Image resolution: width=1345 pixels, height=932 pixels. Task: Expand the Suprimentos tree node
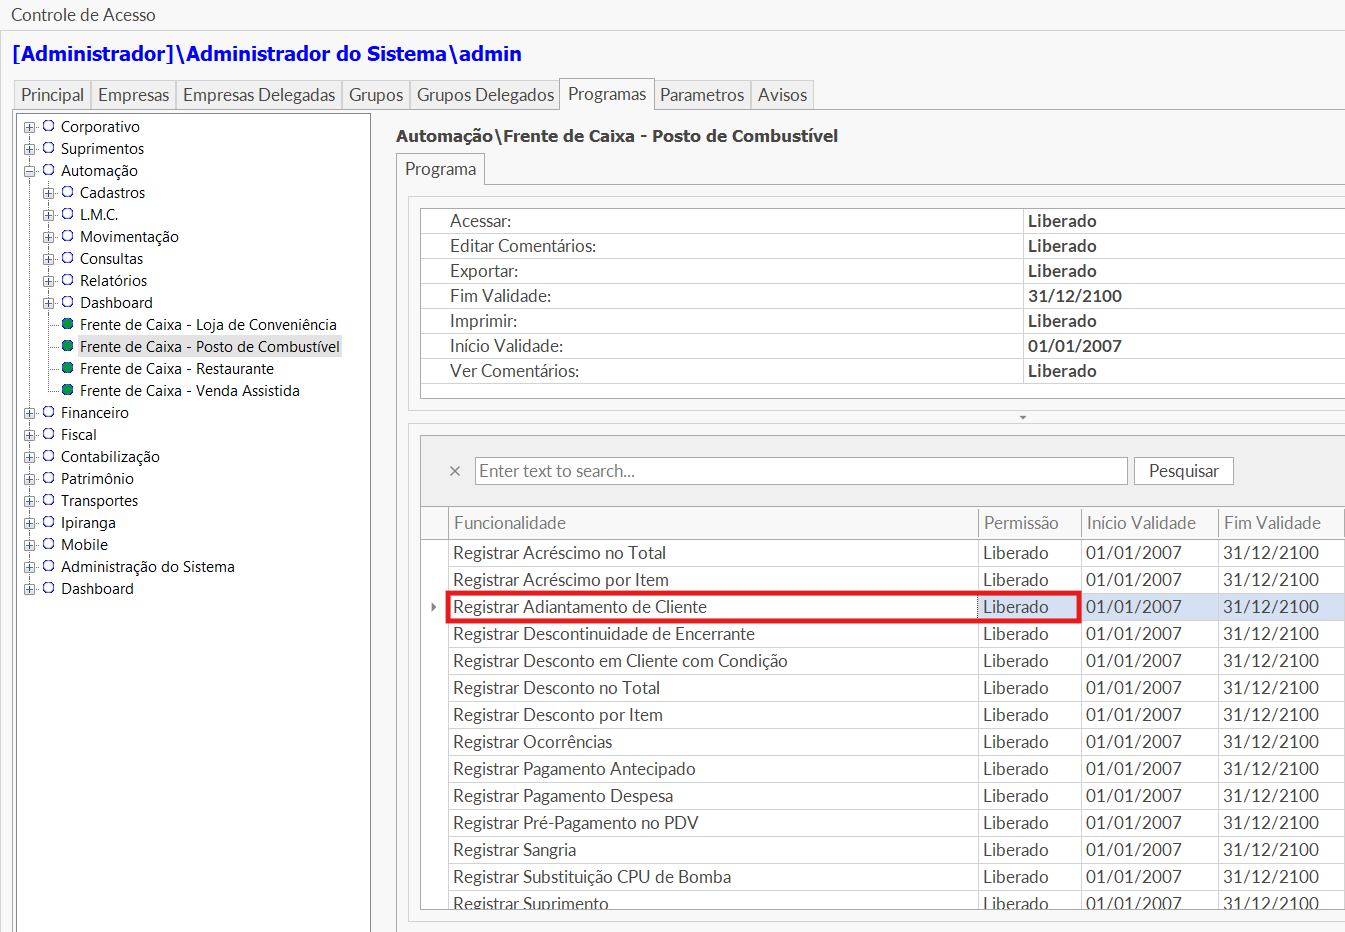click(30, 149)
